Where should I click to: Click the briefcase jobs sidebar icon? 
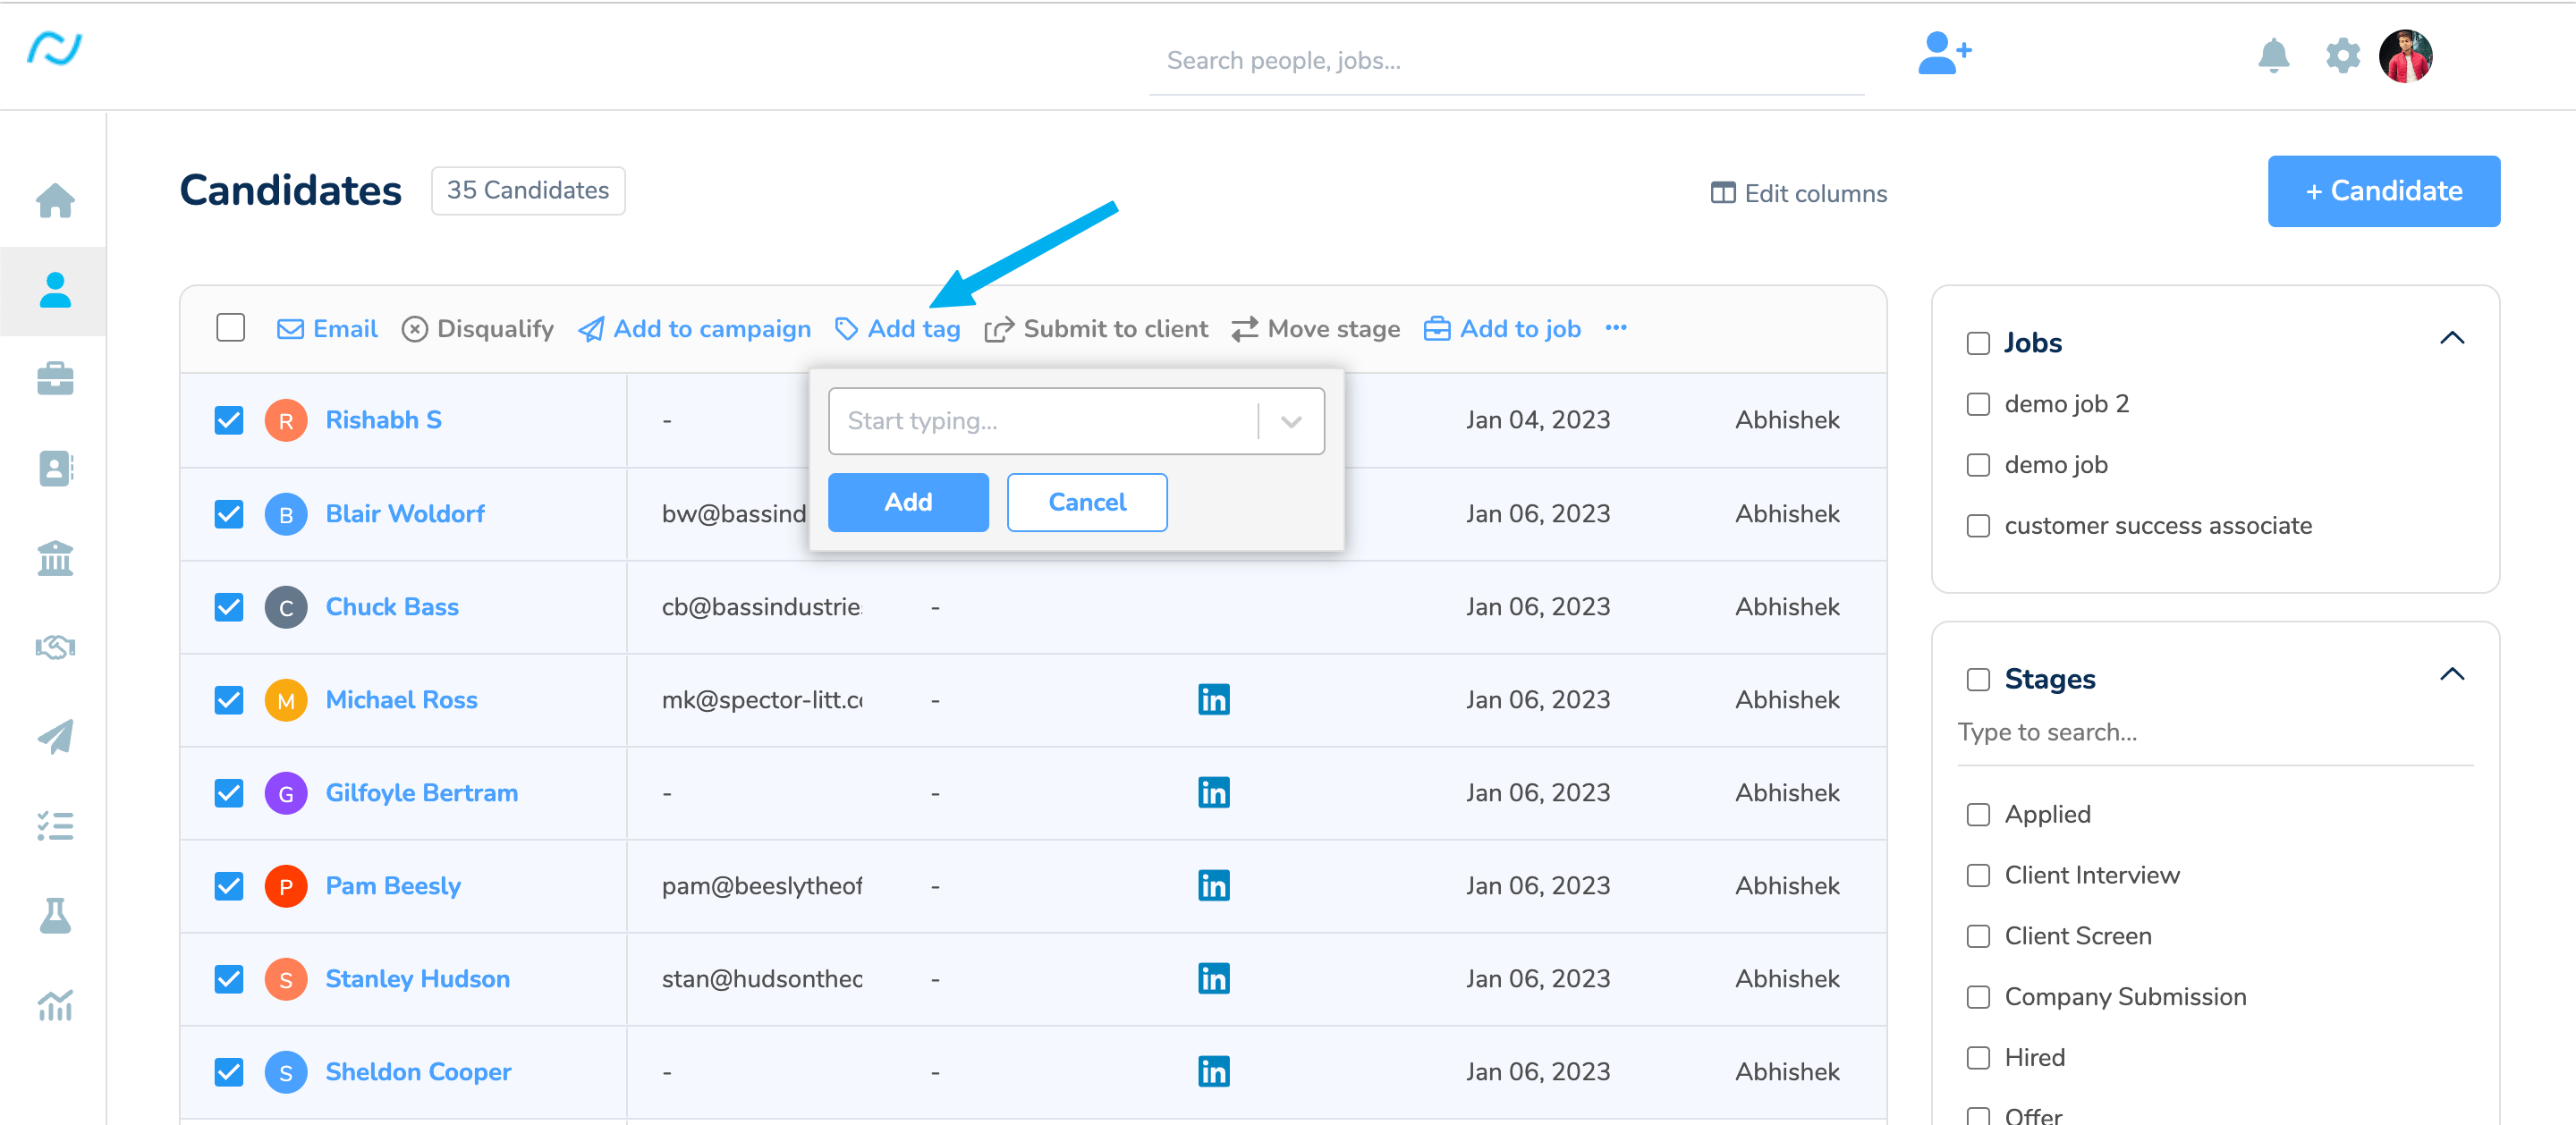[55, 379]
